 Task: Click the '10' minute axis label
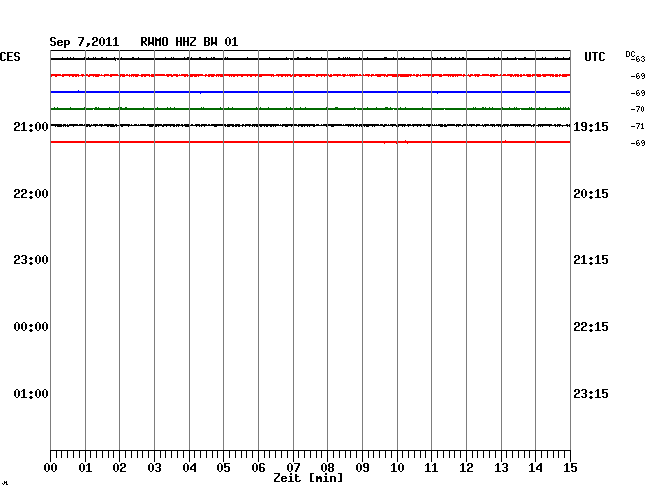(397, 467)
